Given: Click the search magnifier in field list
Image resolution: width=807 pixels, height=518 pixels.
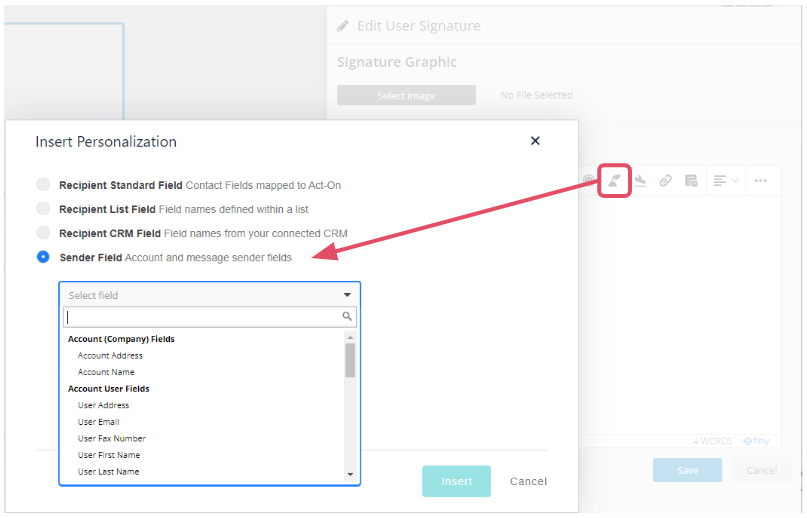Looking at the screenshot, I should coord(347,317).
